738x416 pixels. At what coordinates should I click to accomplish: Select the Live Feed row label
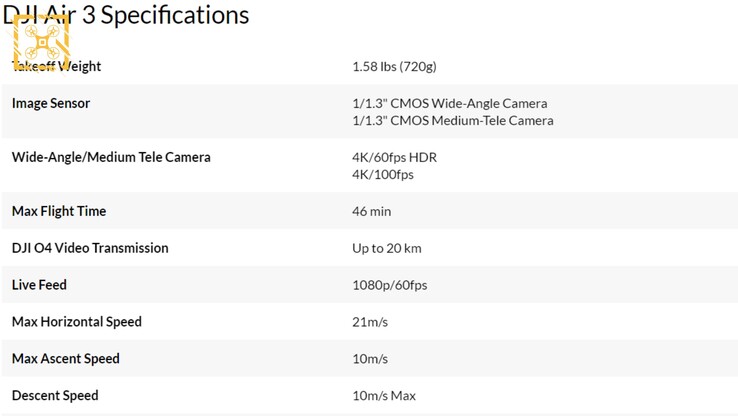[39, 285]
